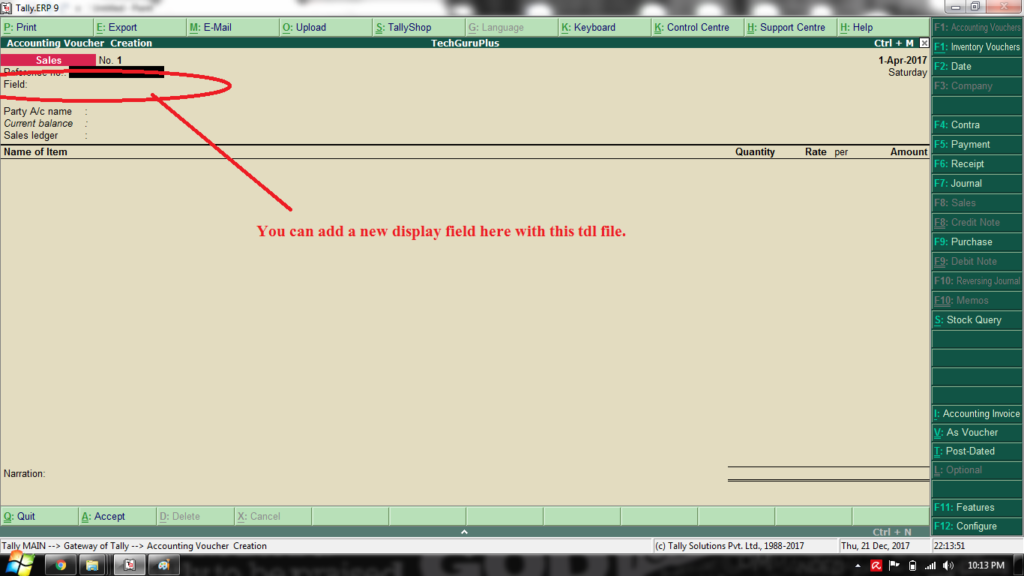Image resolution: width=1024 pixels, height=576 pixels.
Task: Open Windows Explorer from the taskbar
Action: (92, 566)
